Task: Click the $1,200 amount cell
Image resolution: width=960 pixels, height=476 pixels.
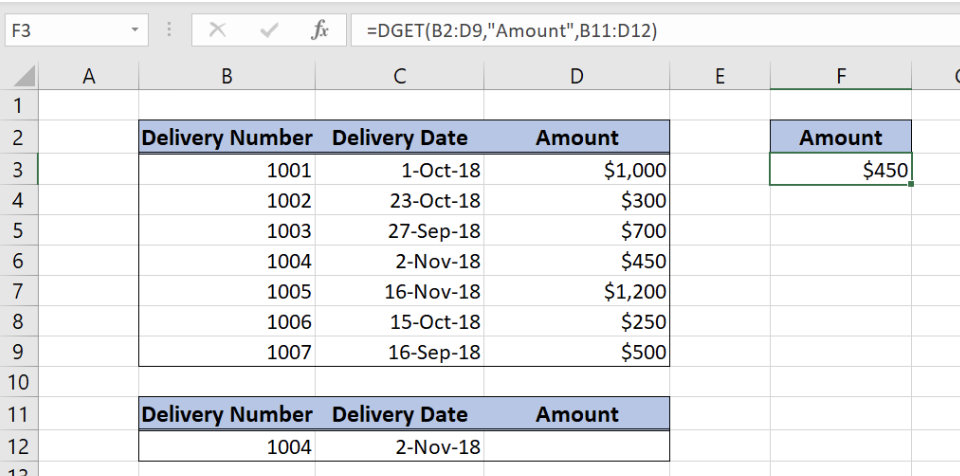Action: point(576,292)
